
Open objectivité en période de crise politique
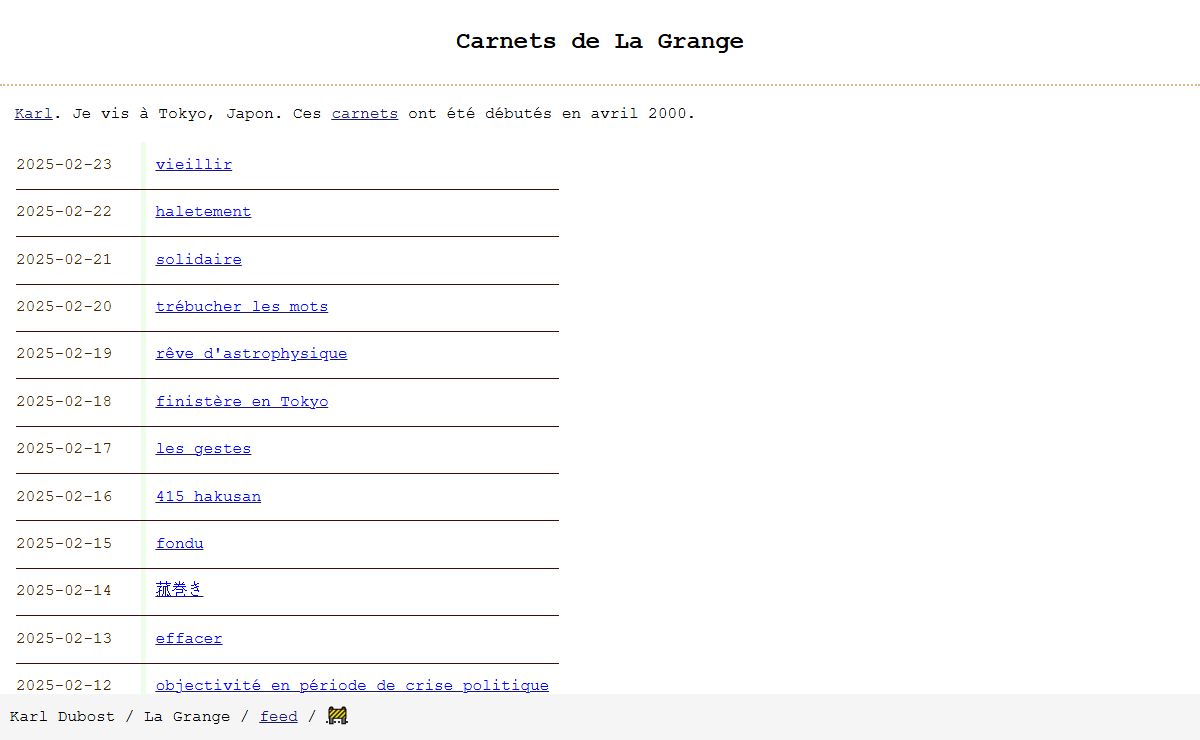(351, 685)
